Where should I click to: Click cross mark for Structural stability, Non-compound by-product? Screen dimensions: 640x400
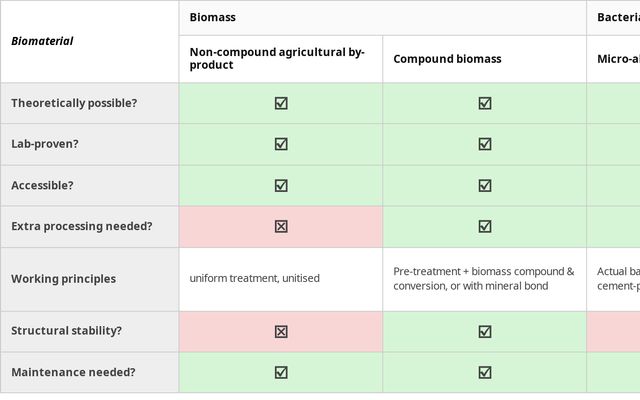pos(281,331)
